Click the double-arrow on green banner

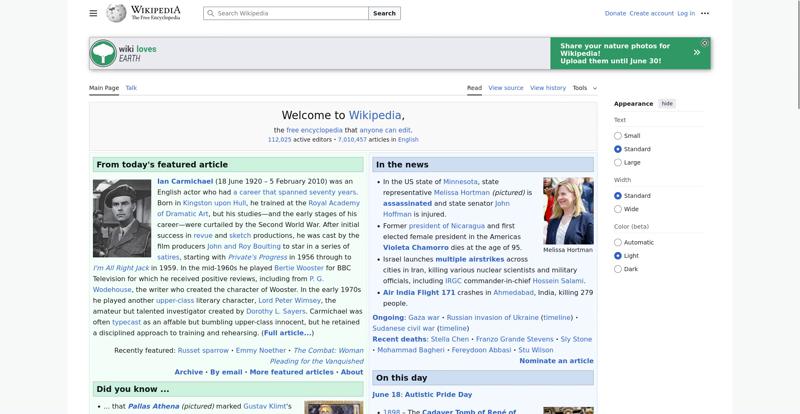pyautogui.click(x=696, y=53)
